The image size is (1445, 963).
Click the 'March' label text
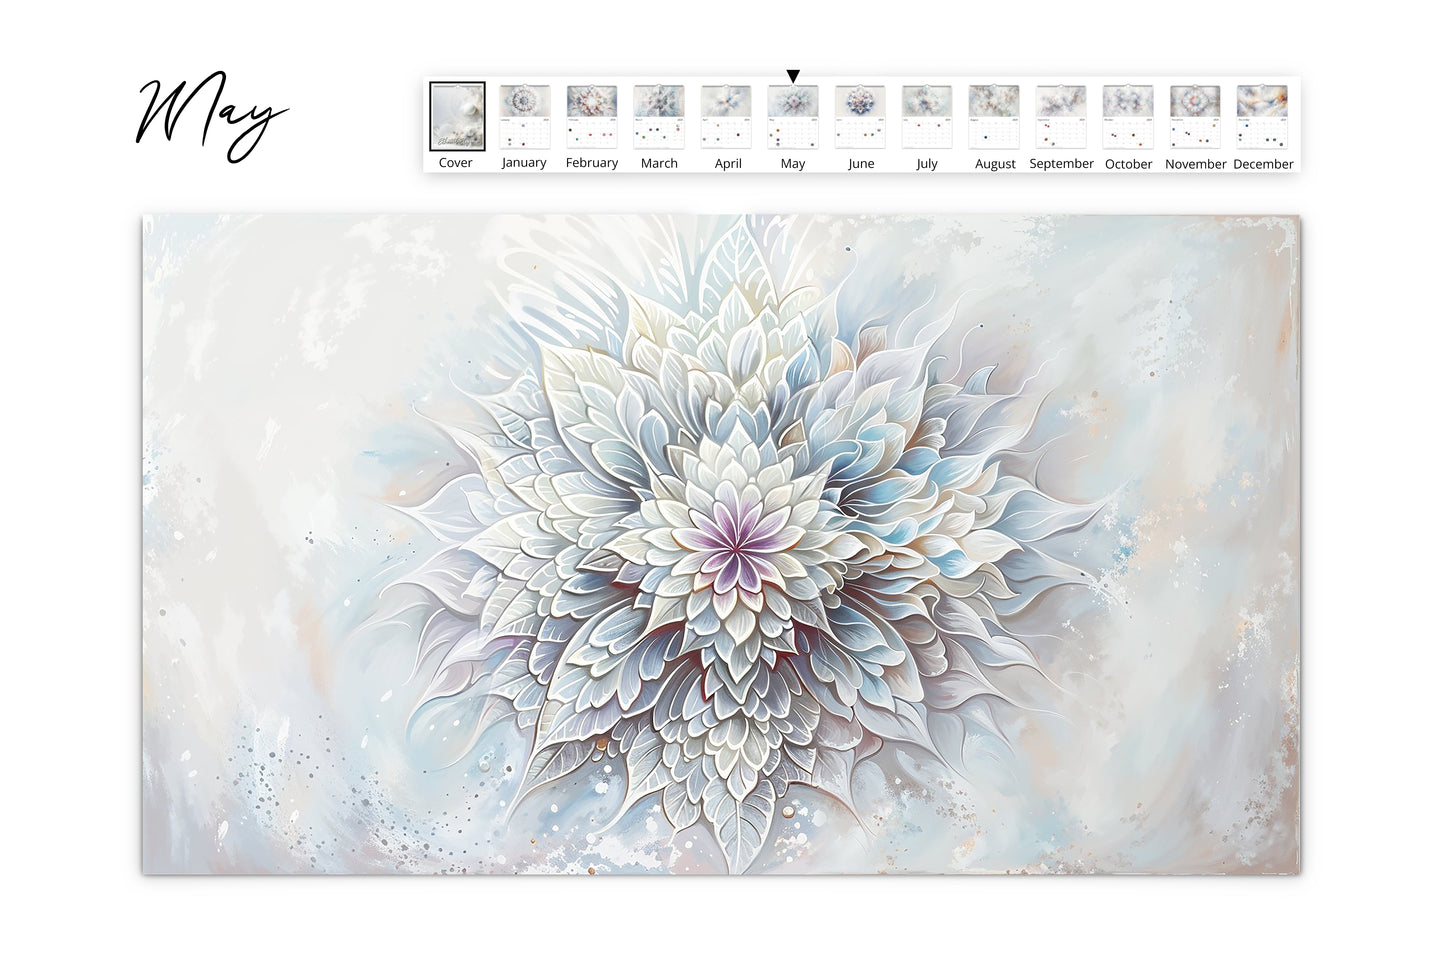(659, 163)
